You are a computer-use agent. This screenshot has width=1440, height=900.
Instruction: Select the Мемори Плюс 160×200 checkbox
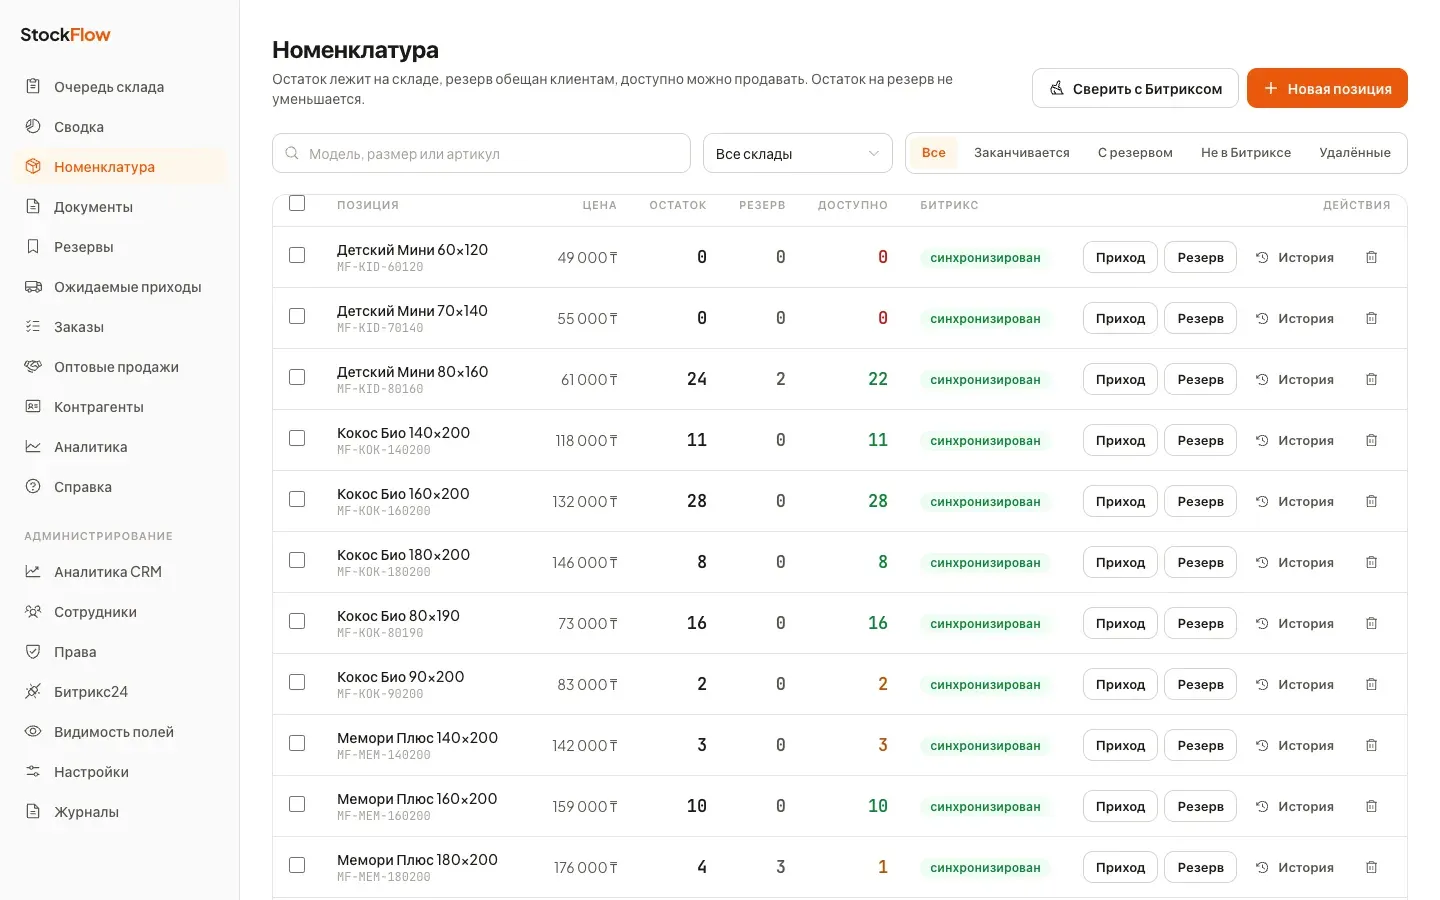click(x=297, y=804)
